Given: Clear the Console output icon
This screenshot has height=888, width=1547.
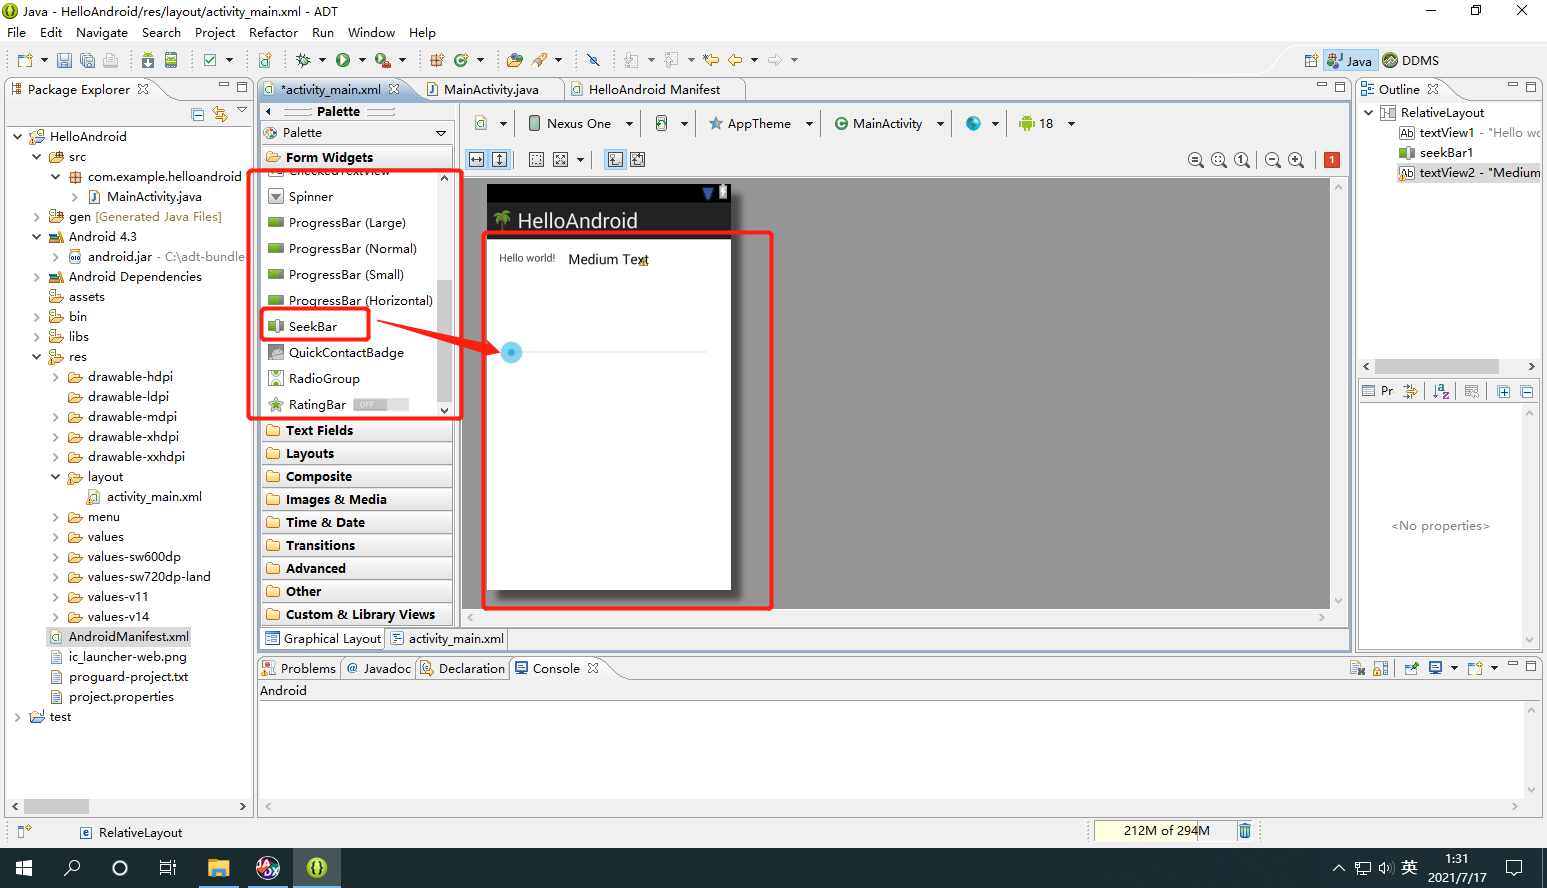Looking at the screenshot, I should coord(1356,668).
